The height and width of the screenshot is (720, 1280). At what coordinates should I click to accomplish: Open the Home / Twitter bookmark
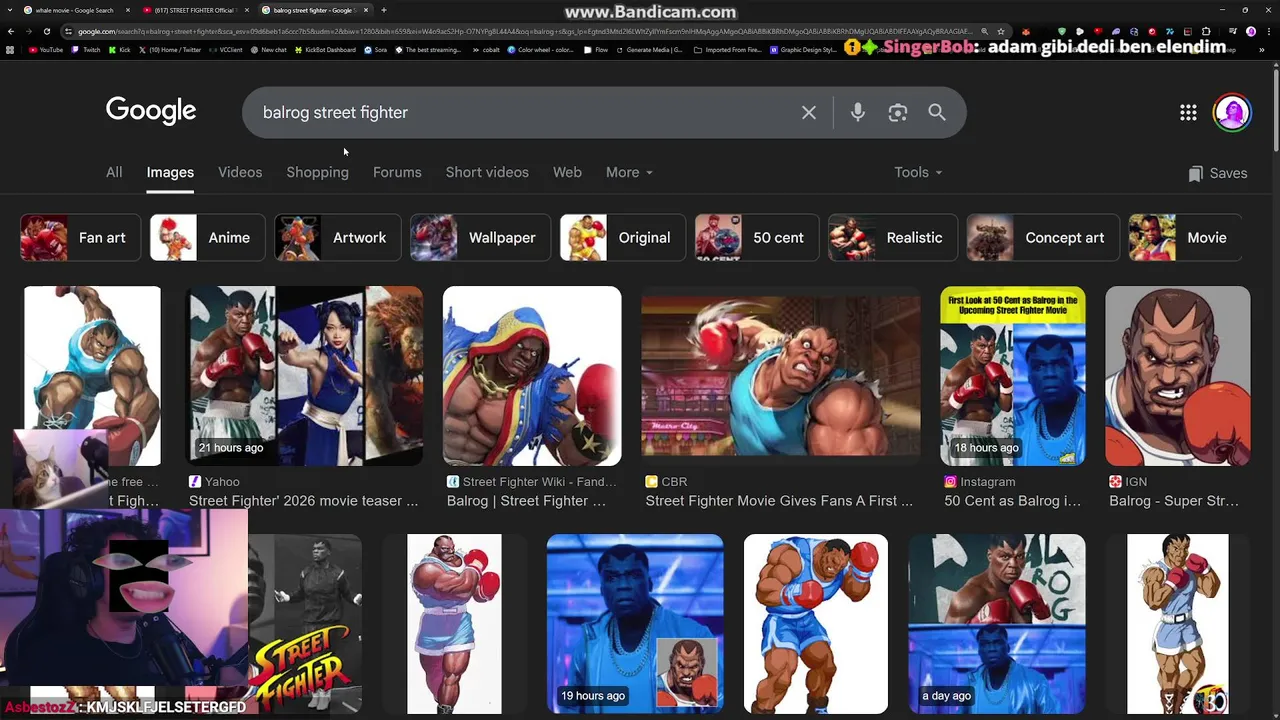170,49
